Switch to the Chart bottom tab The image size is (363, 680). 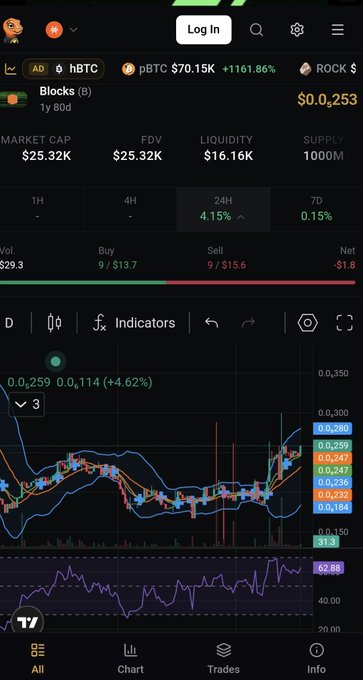coord(130,658)
